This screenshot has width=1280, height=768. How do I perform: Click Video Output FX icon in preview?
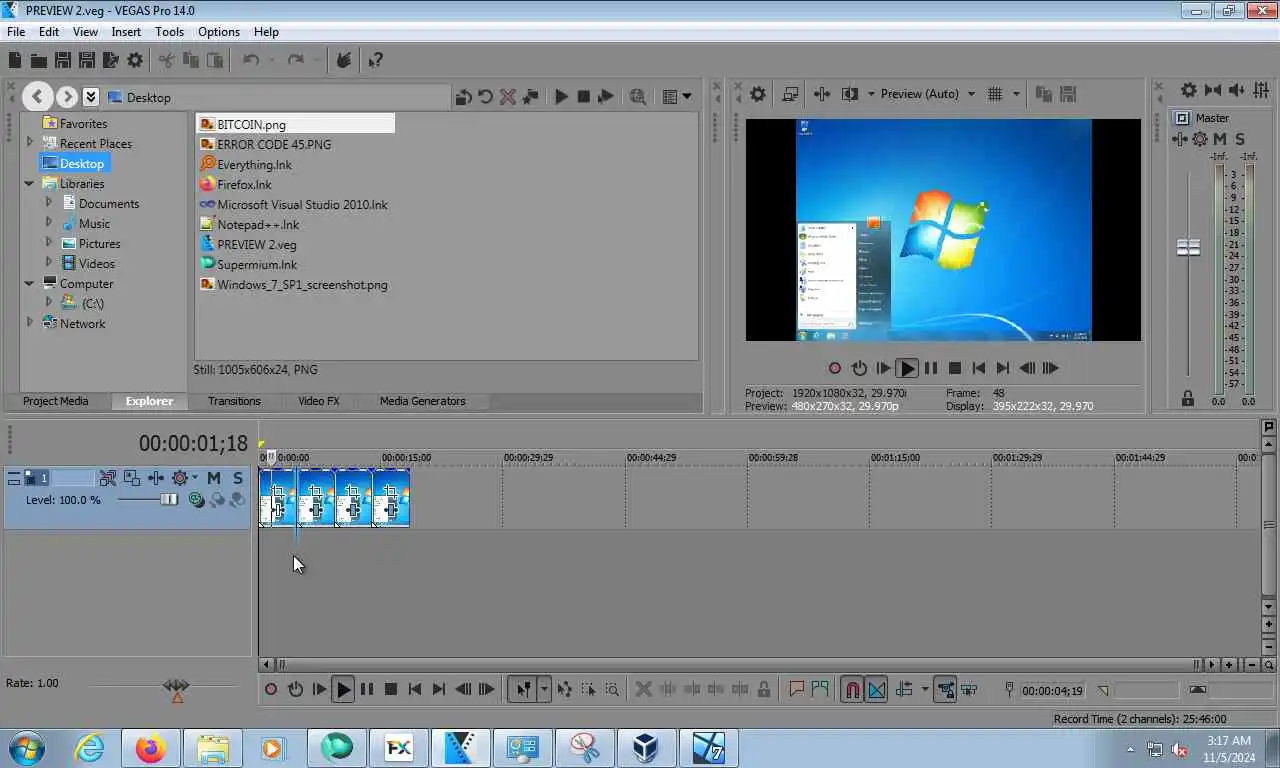[x=822, y=94]
